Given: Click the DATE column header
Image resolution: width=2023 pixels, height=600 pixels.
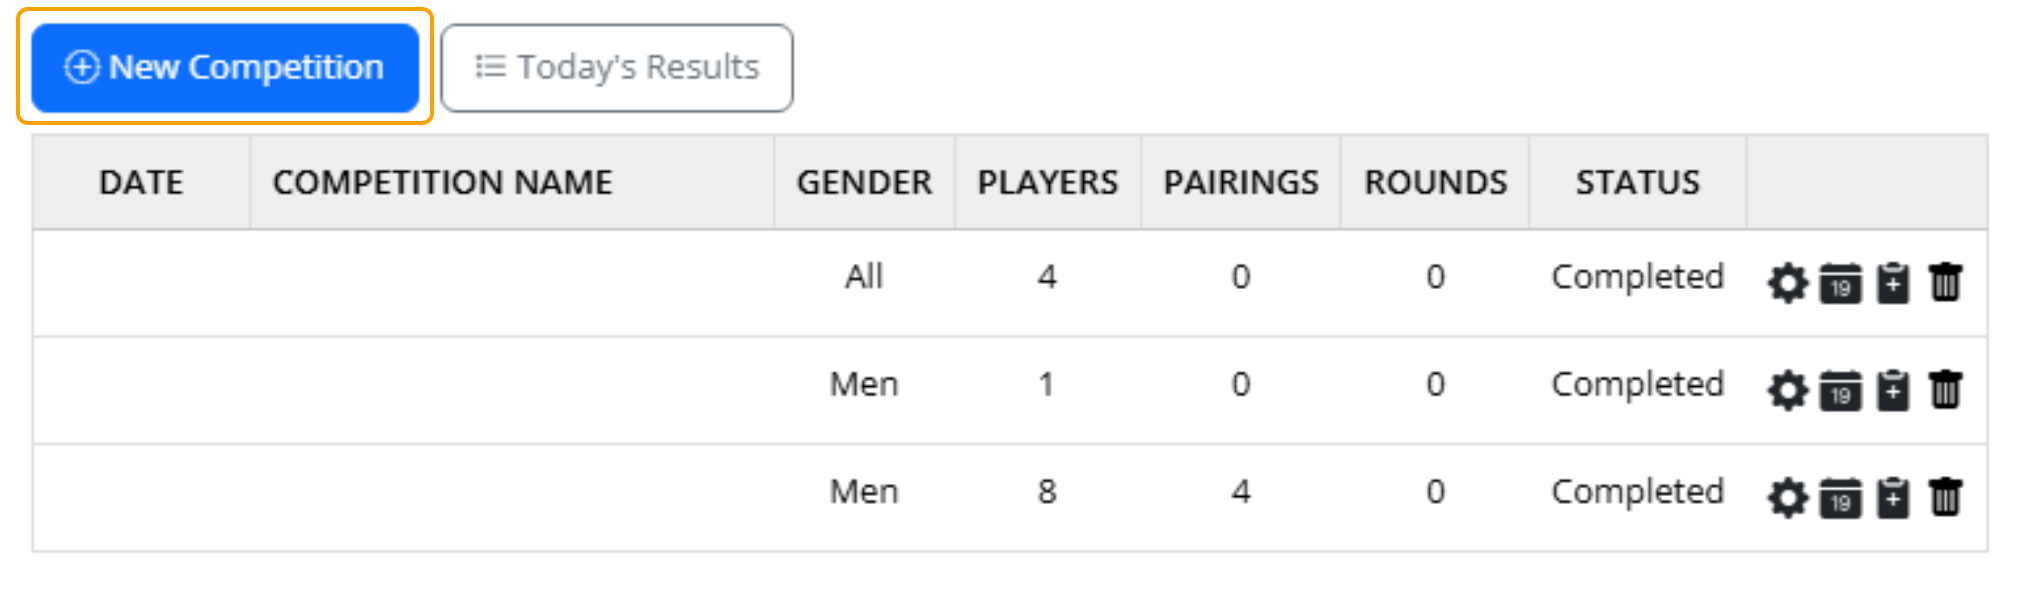Looking at the screenshot, I should [141, 182].
